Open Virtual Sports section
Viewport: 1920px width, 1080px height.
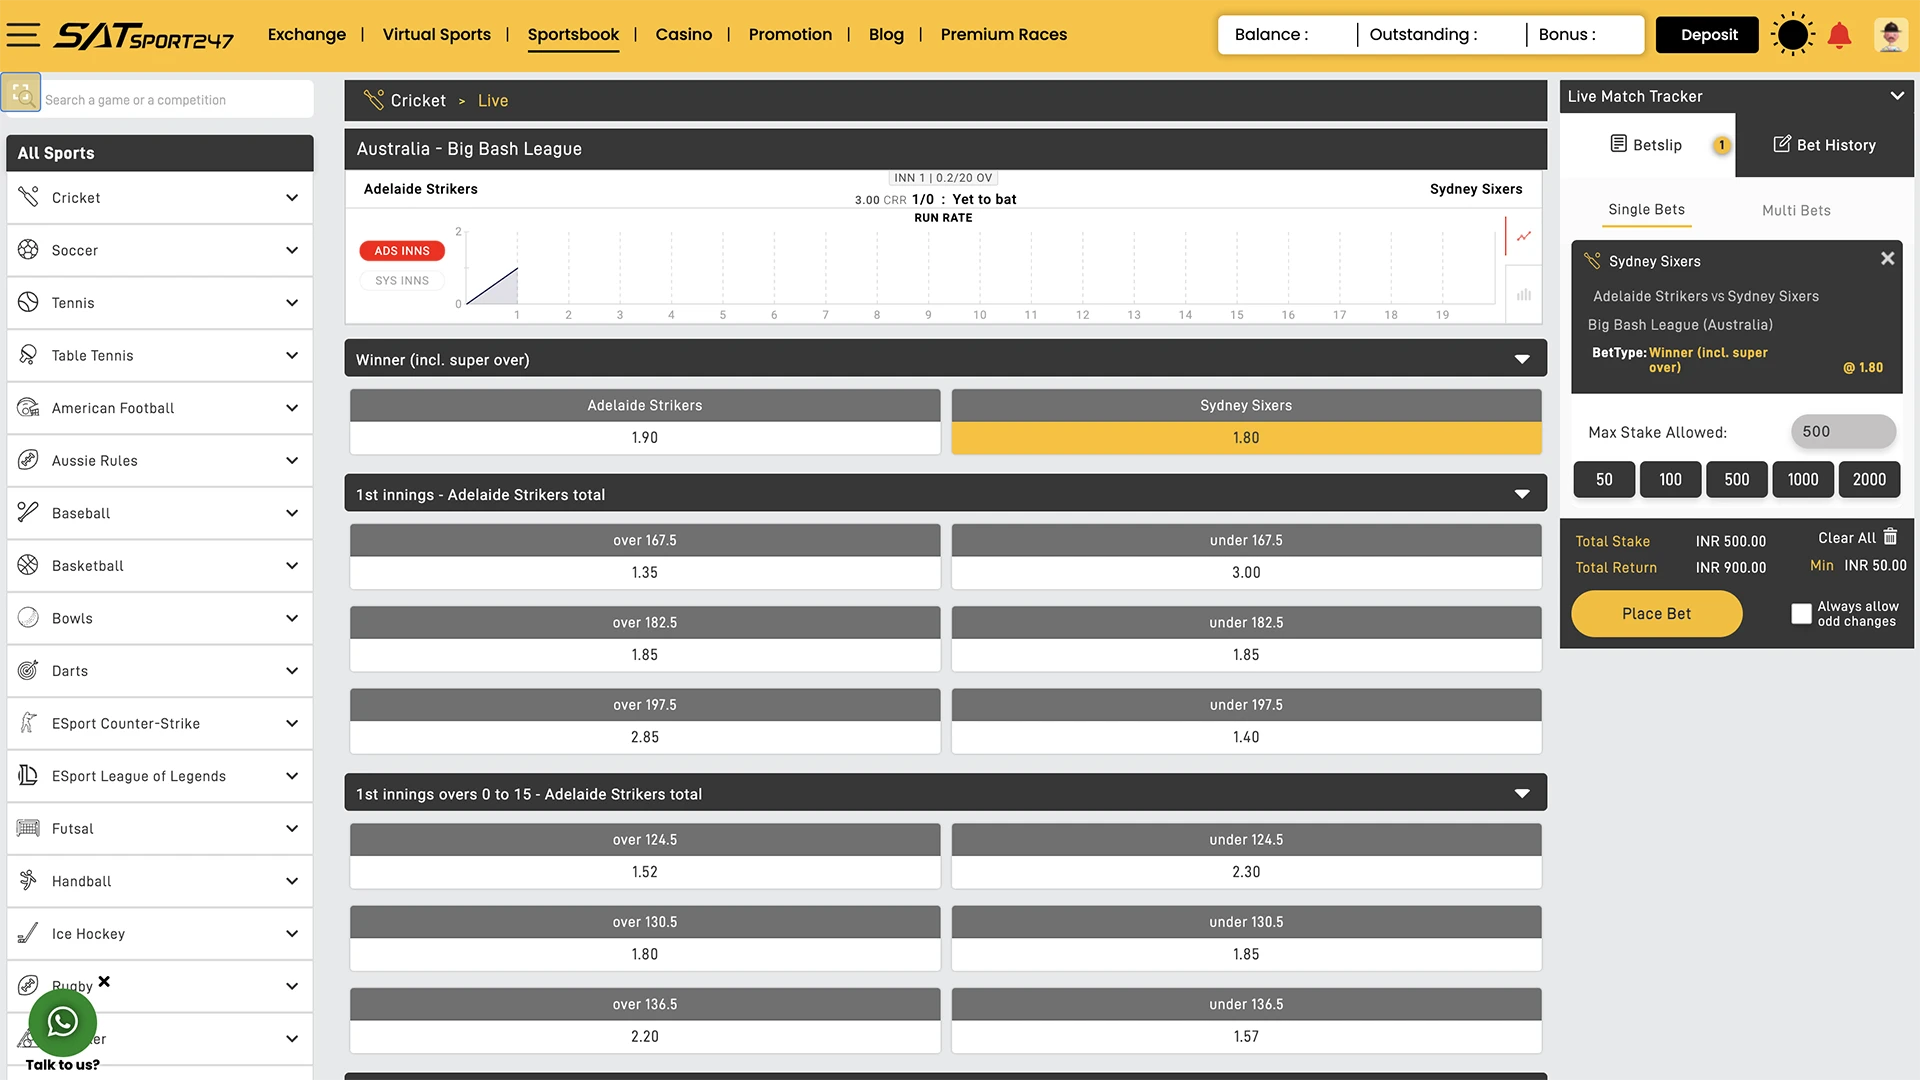[x=436, y=35]
